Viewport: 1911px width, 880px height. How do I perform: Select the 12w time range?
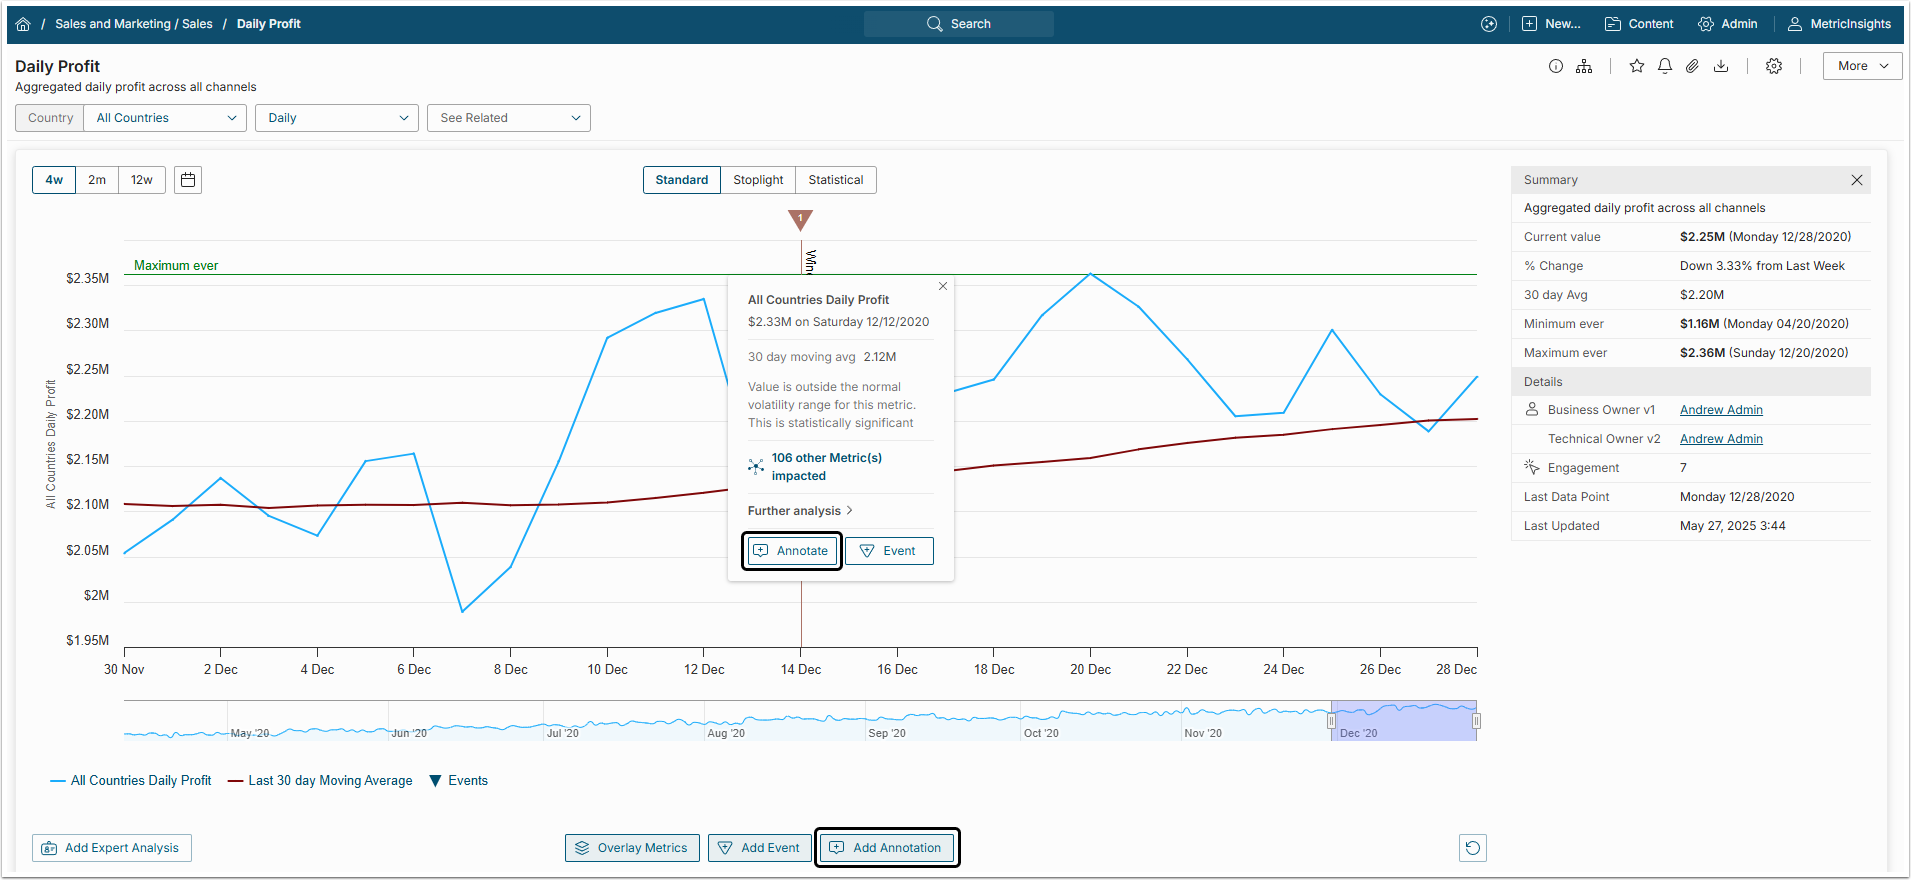click(x=142, y=180)
